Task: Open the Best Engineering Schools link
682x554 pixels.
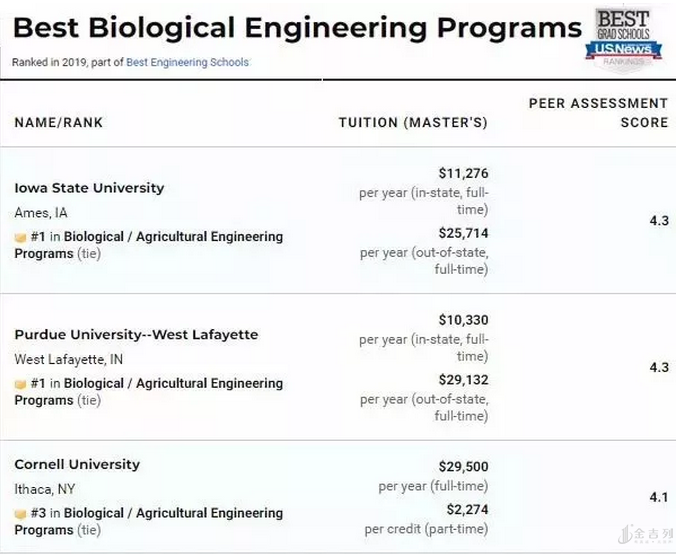Action: click(x=187, y=62)
